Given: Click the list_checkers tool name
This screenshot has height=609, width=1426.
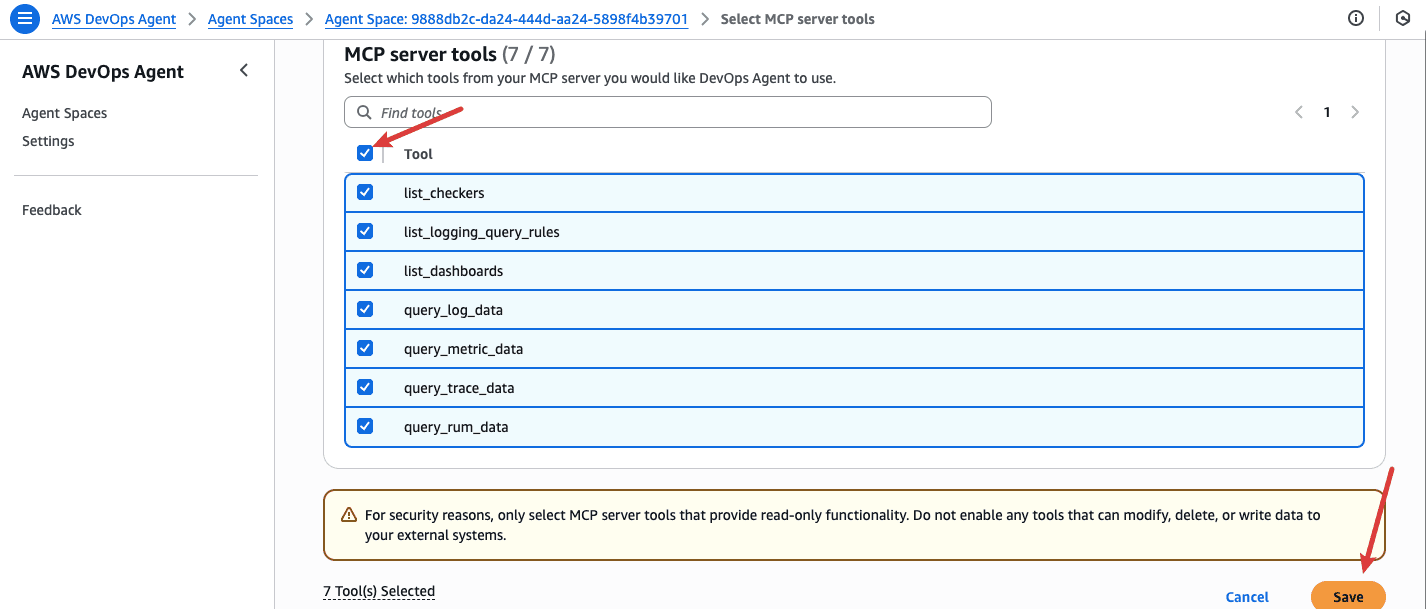Looking at the screenshot, I should pos(444,193).
